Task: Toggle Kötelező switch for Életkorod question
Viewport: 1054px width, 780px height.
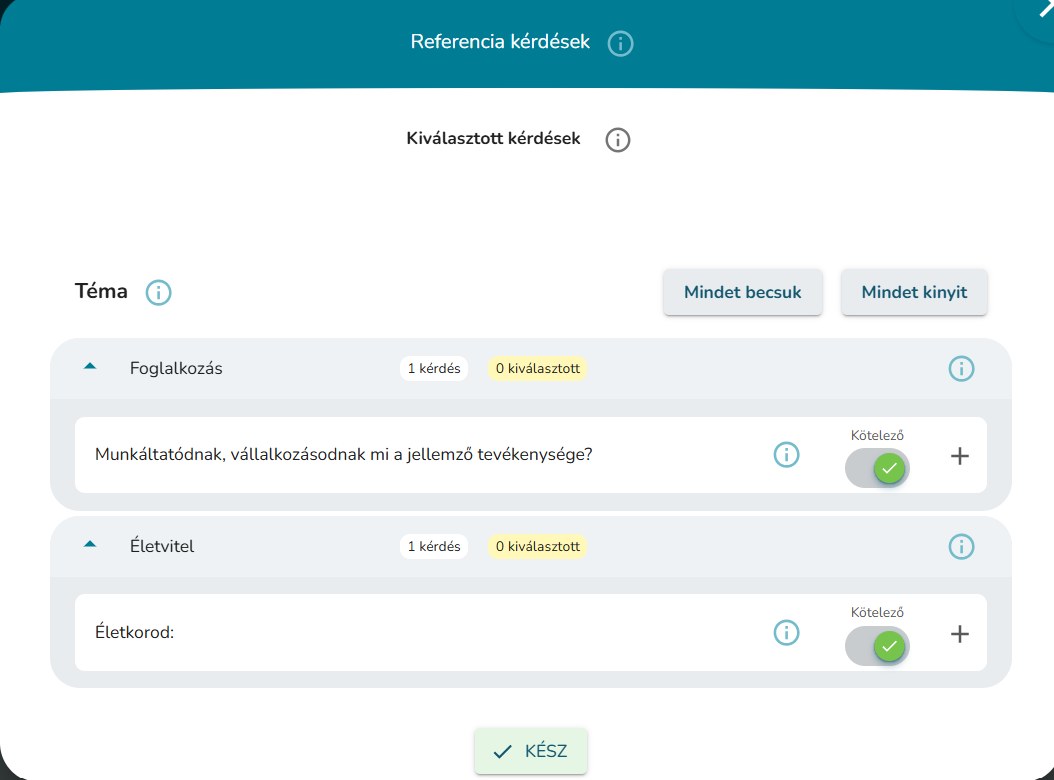Action: 877,646
